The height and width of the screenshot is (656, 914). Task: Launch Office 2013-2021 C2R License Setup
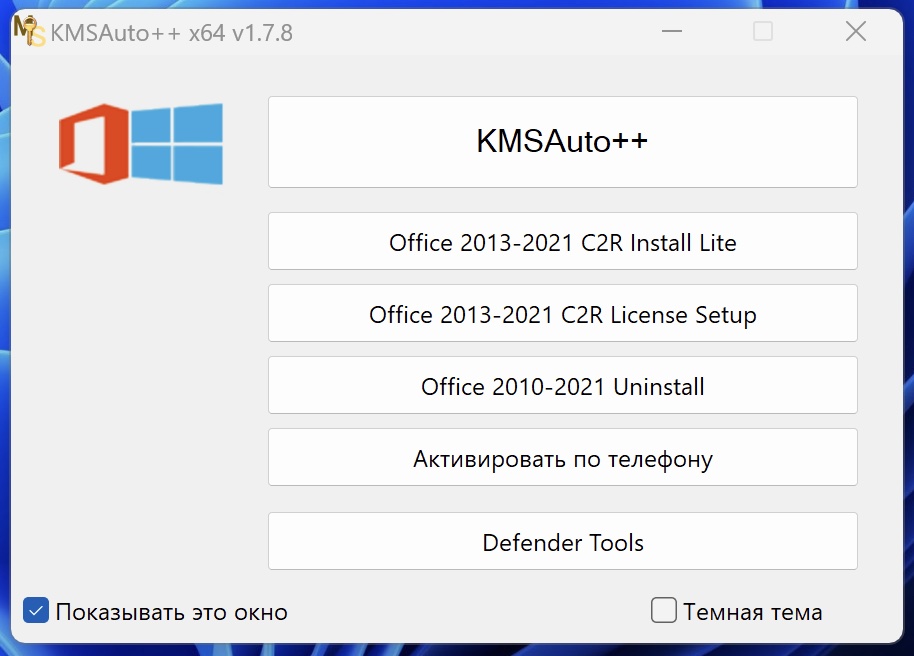[x=562, y=314]
